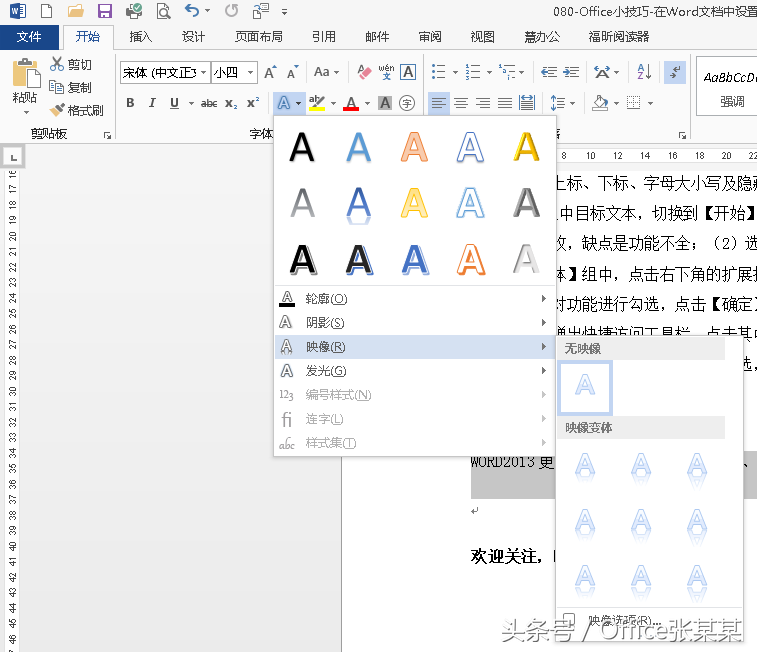The width and height of the screenshot is (757, 652).
Task: Open the 阴影(S) shadow menu item
Action: coord(325,323)
